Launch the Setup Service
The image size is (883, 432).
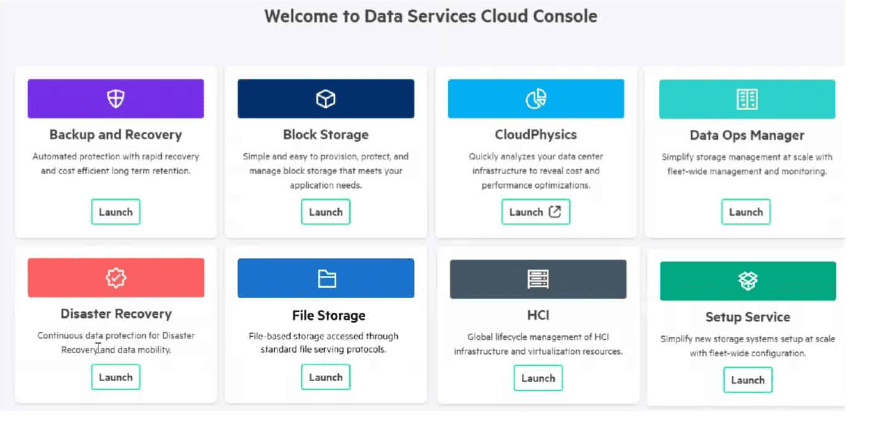[748, 380]
